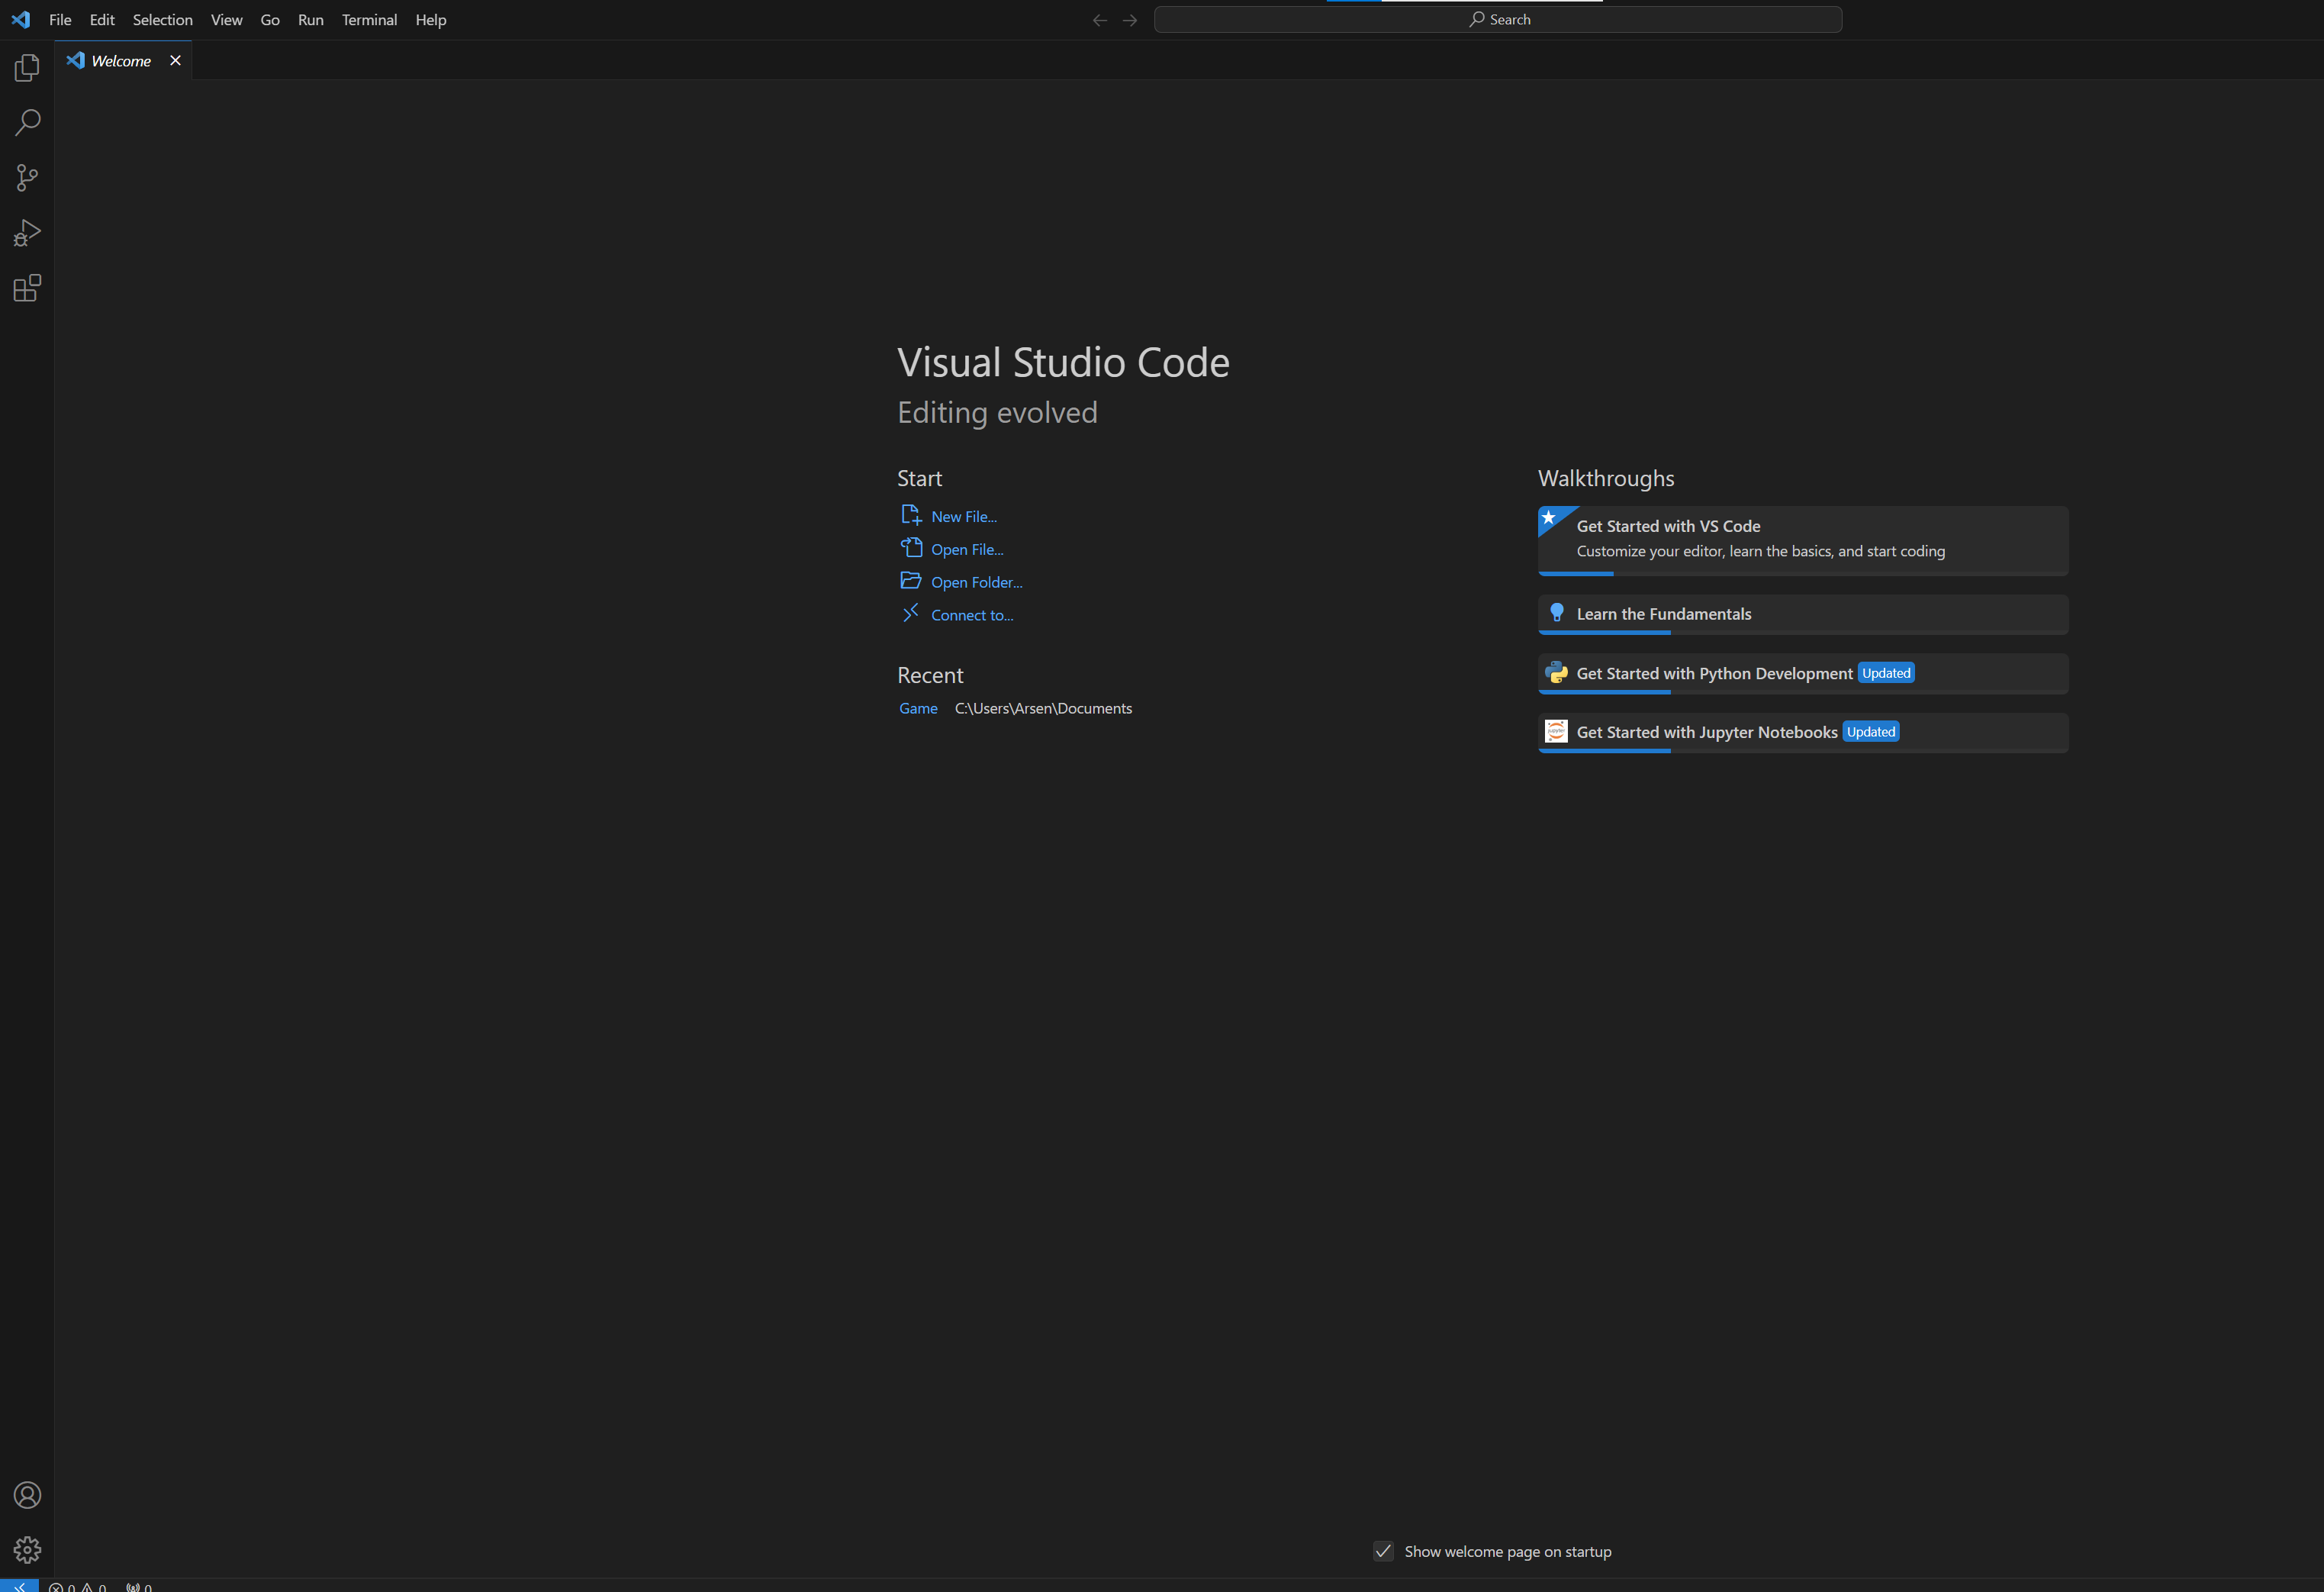Screen dimensions: 2324x1592
Task: Open the recent Game folder link
Action: click(x=918, y=708)
